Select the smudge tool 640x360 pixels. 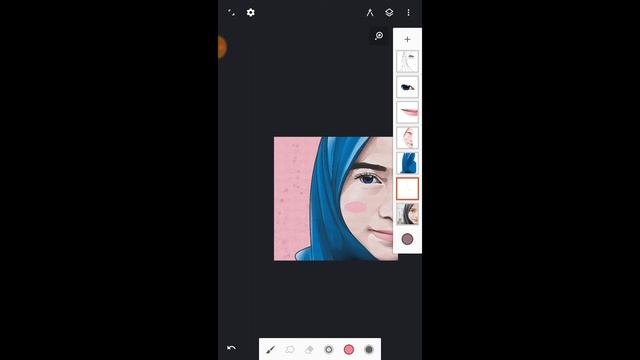point(290,350)
